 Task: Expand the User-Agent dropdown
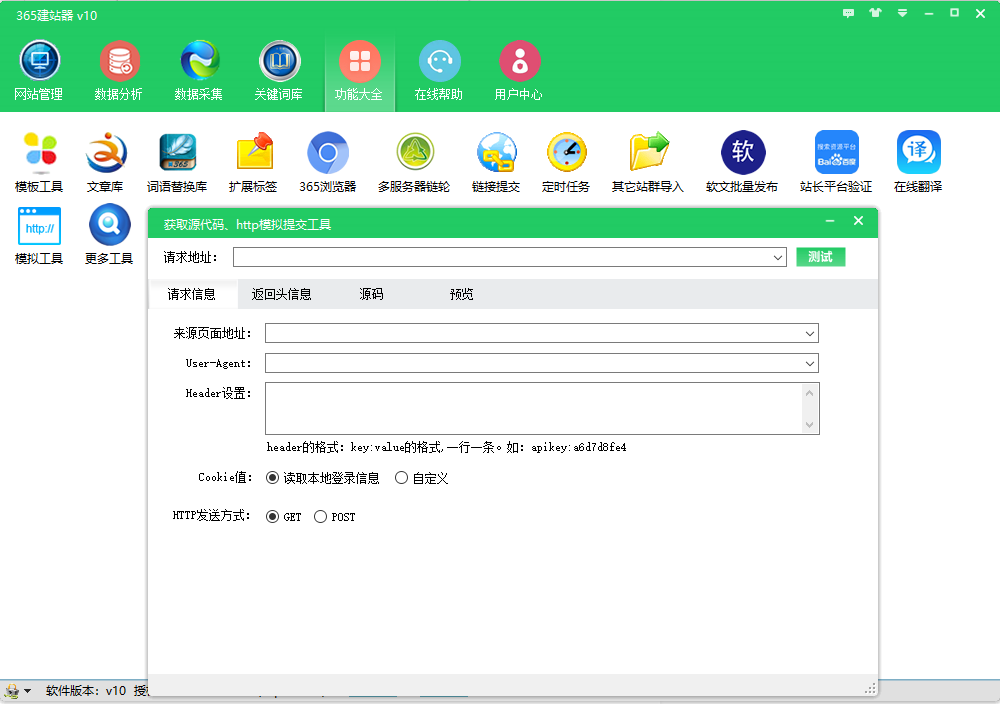(810, 363)
